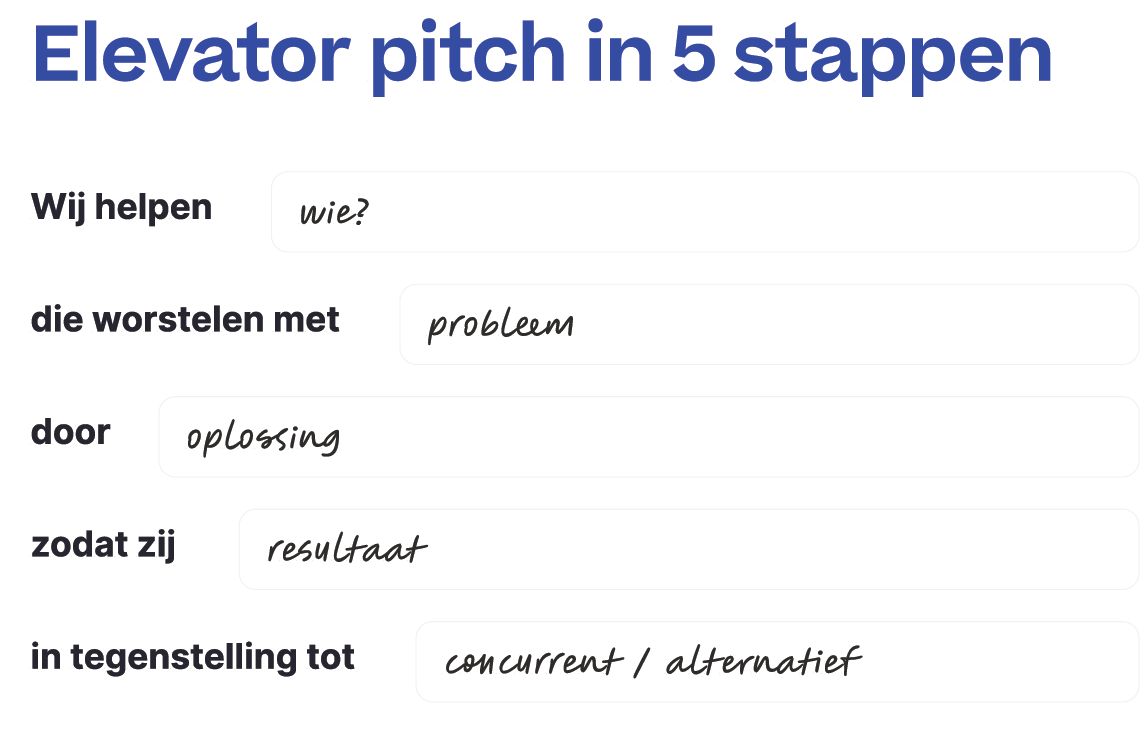The height and width of the screenshot is (744, 1148).
Task: Focus the input field beside 'Wij helpen'
Action: (704, 212)
